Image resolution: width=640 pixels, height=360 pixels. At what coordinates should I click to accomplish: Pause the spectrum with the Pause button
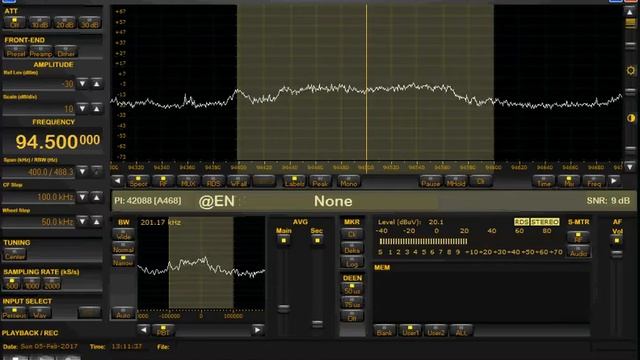(431, 182)
